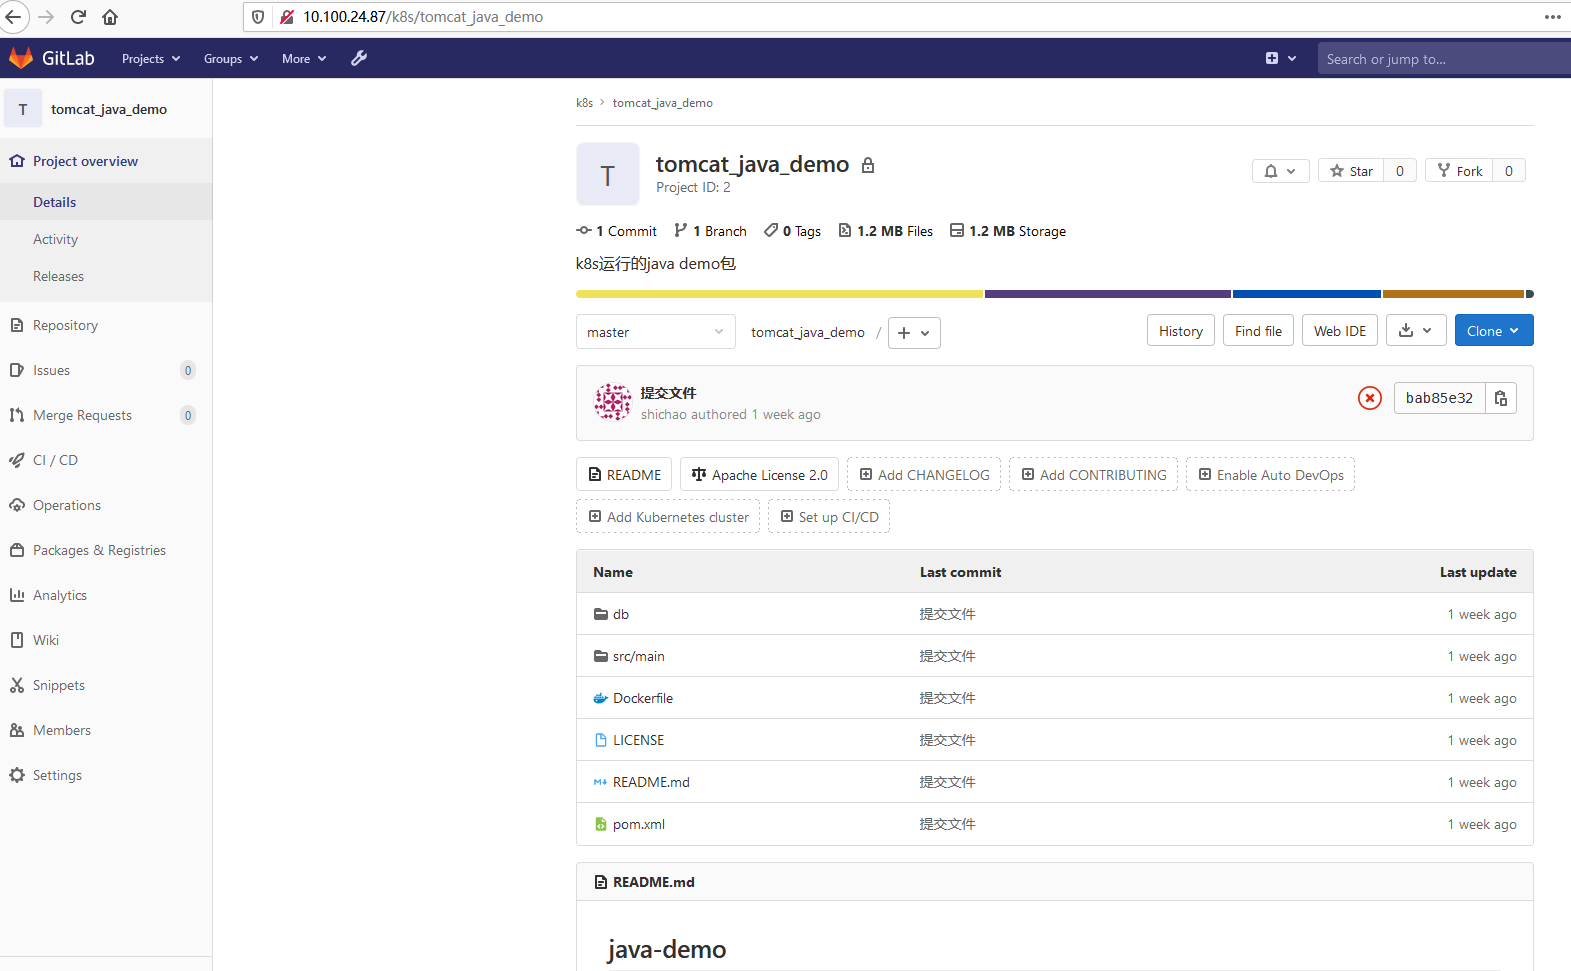Open the download source code dropdown
This screenshot has width=1571, height=971.
click(1416, 330)
